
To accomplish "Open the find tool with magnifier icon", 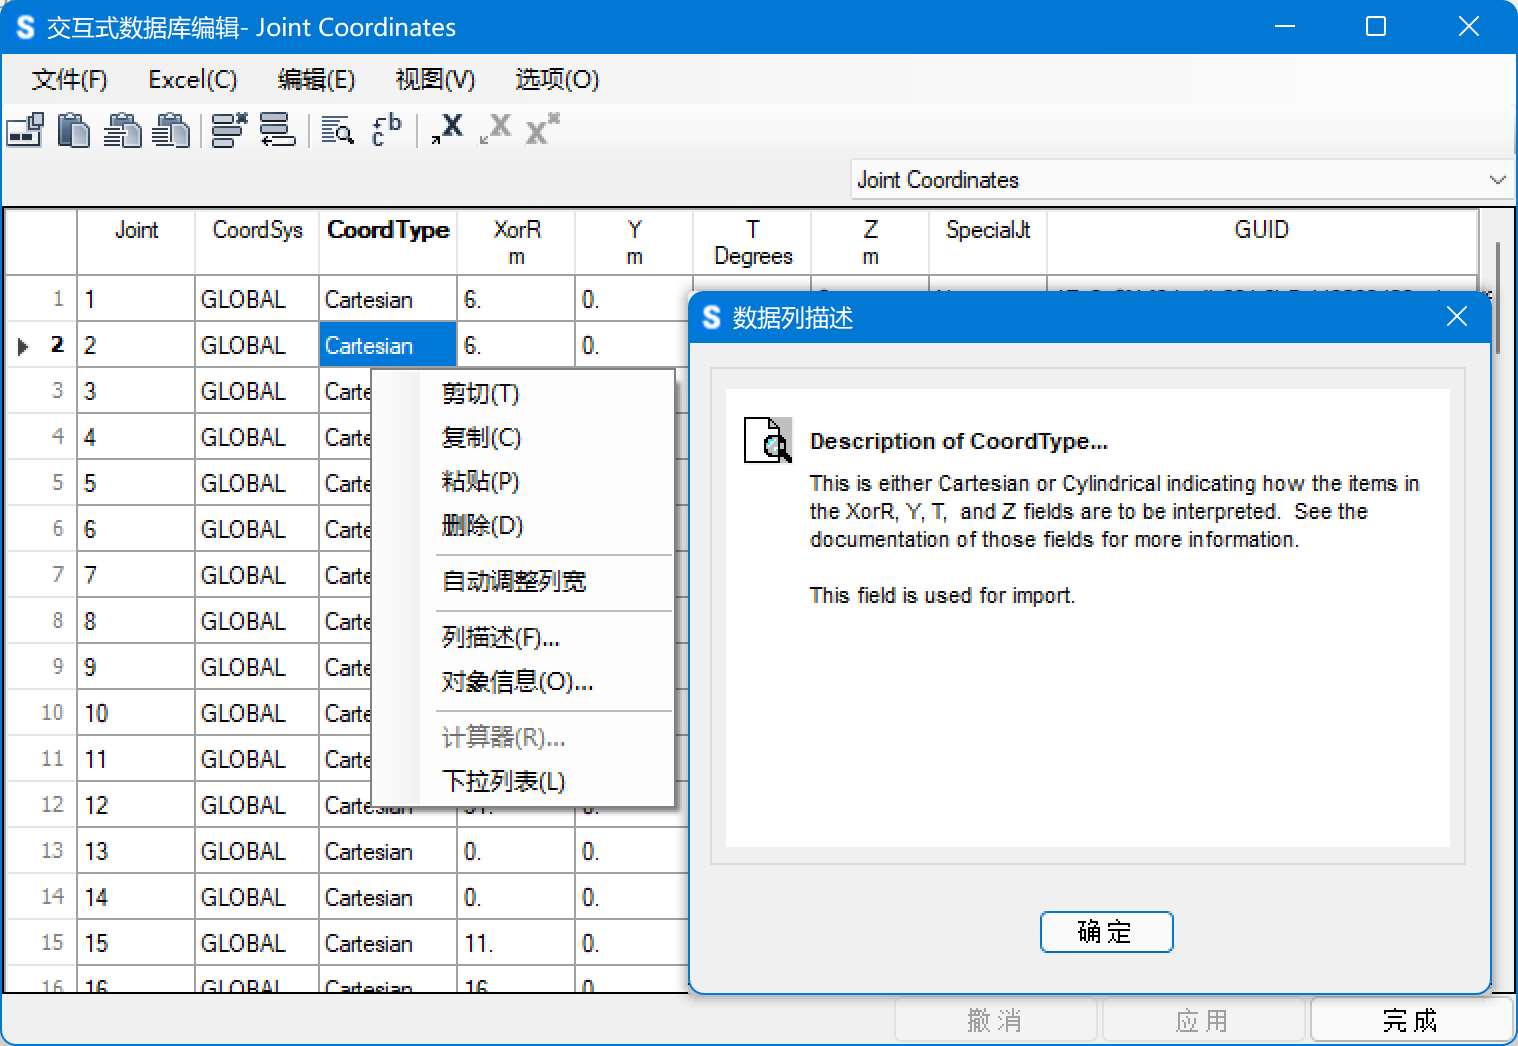I will point(337,130).
